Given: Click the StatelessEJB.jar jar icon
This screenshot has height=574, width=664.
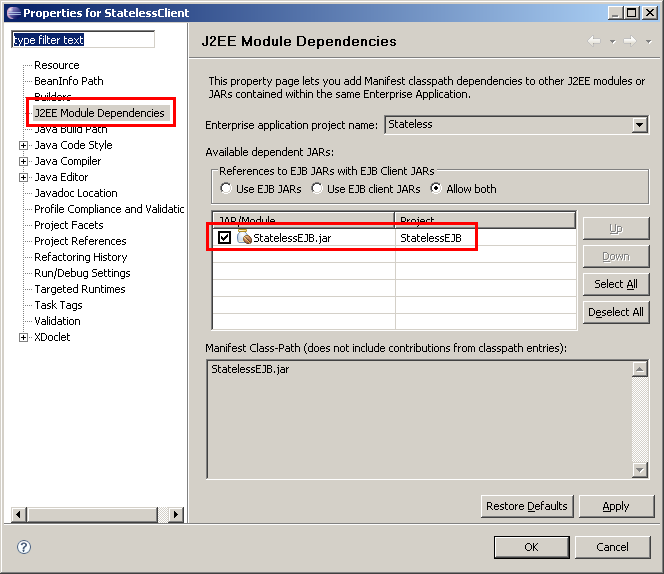Looking at the screenshot, I should [x=244, y=237].
